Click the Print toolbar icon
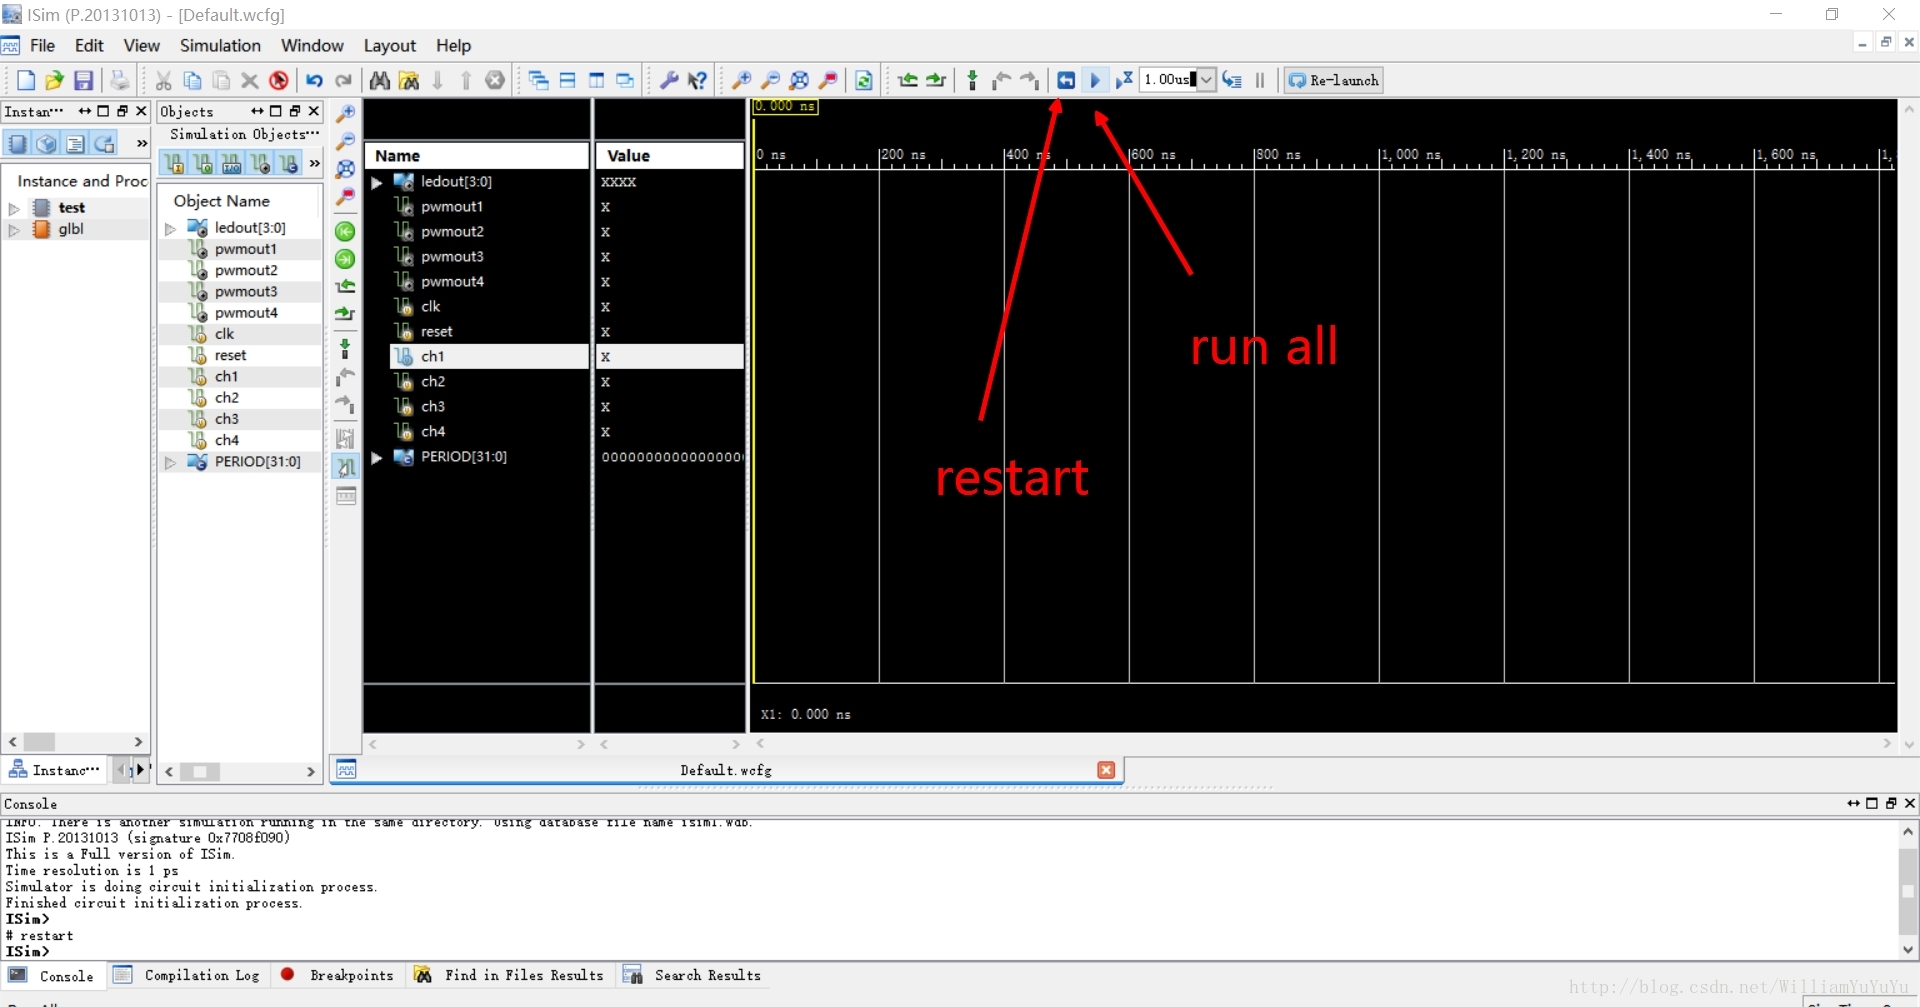This screenshot has width=1920, height=1007. tap(119, 80)
